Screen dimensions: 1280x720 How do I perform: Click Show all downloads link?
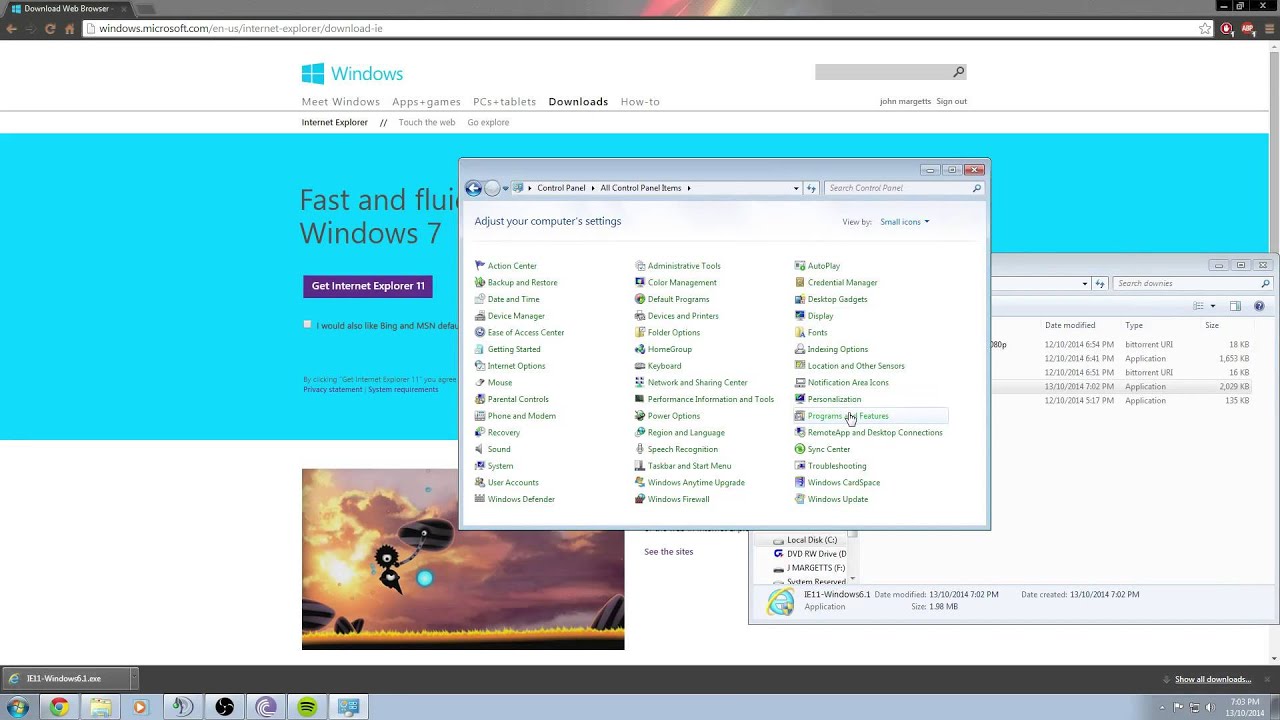[x=1213, y=680]
